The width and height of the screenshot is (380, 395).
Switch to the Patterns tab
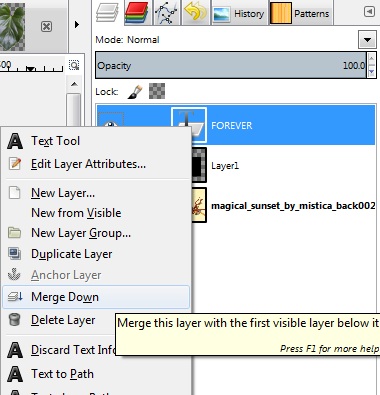301,13
